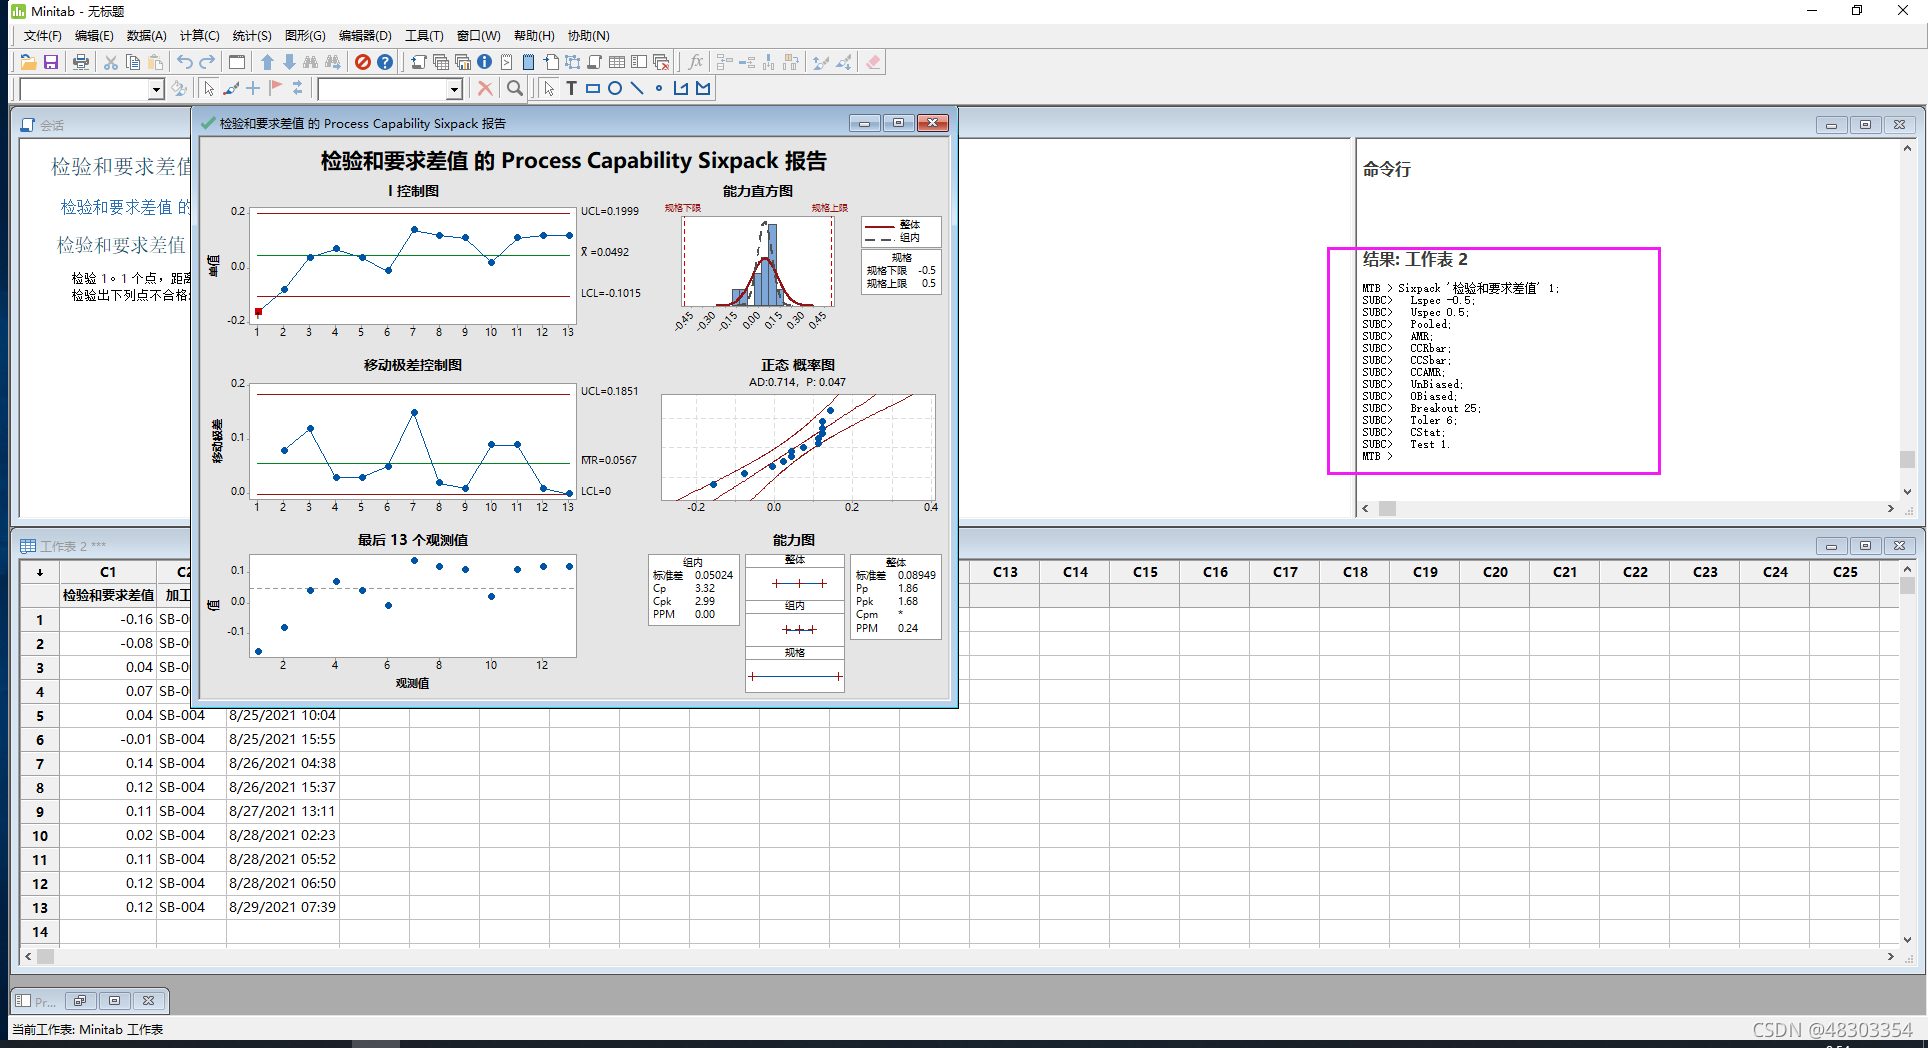Click the worksheet horizontal scrollbar right arrow

pyautogui.click(x=1891, y=956)
